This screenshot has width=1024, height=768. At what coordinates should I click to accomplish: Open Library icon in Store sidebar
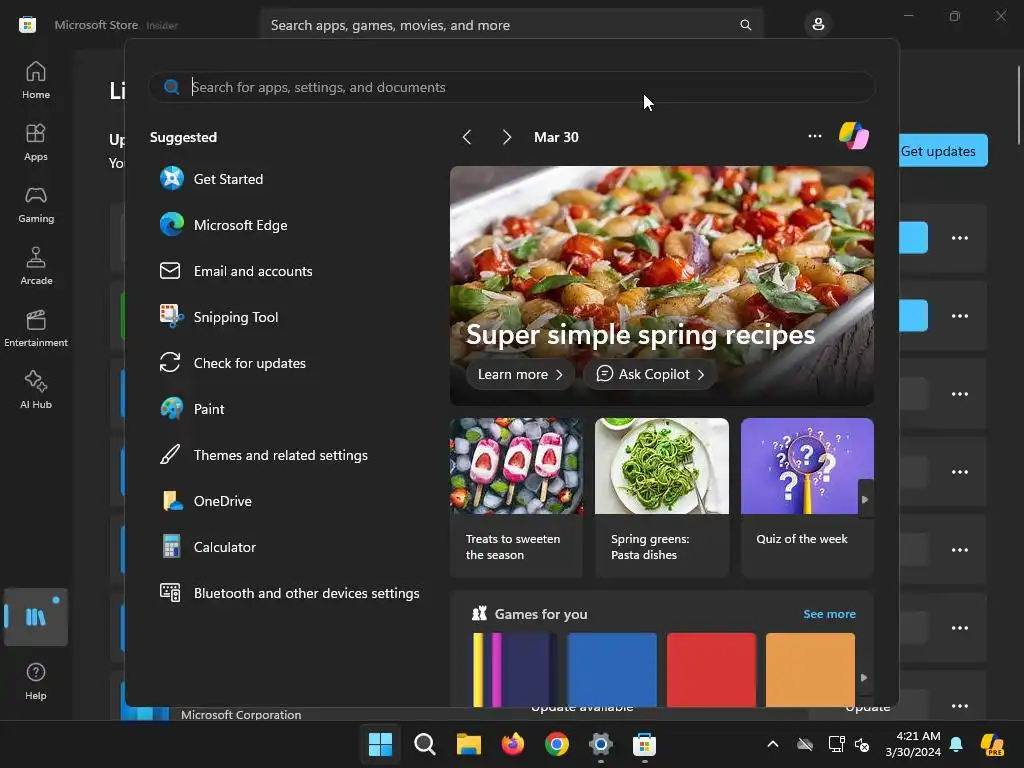(x=36, y=617)
